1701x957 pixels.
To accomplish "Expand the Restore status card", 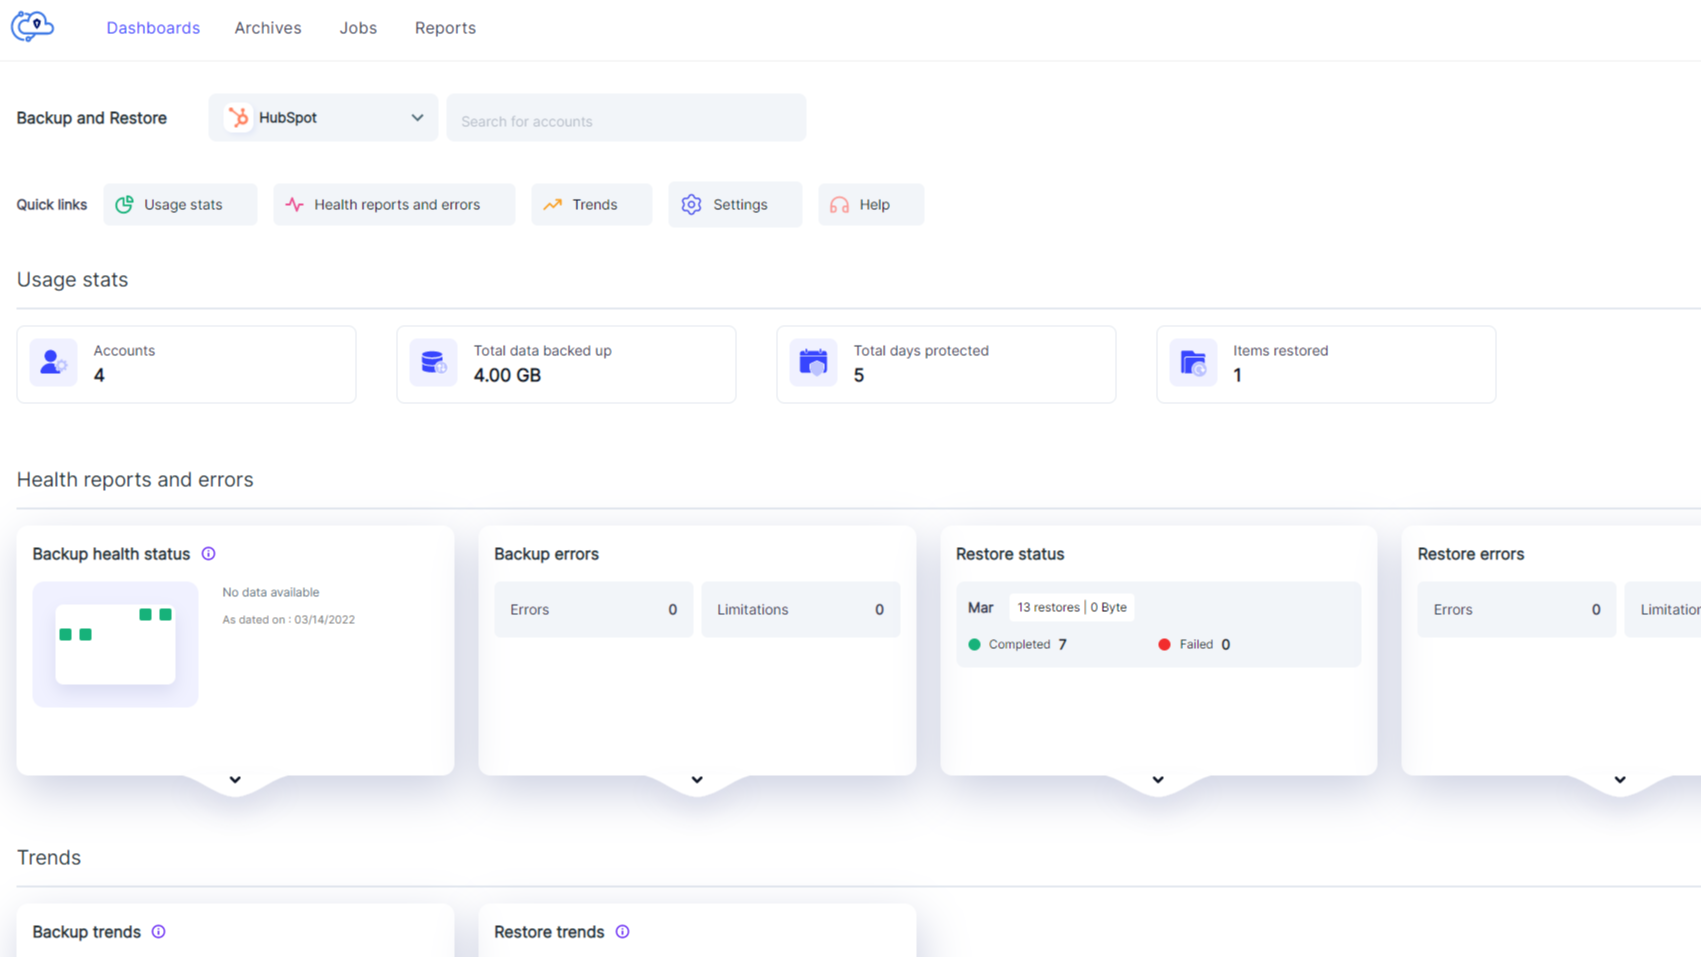I will [1157, 779].
